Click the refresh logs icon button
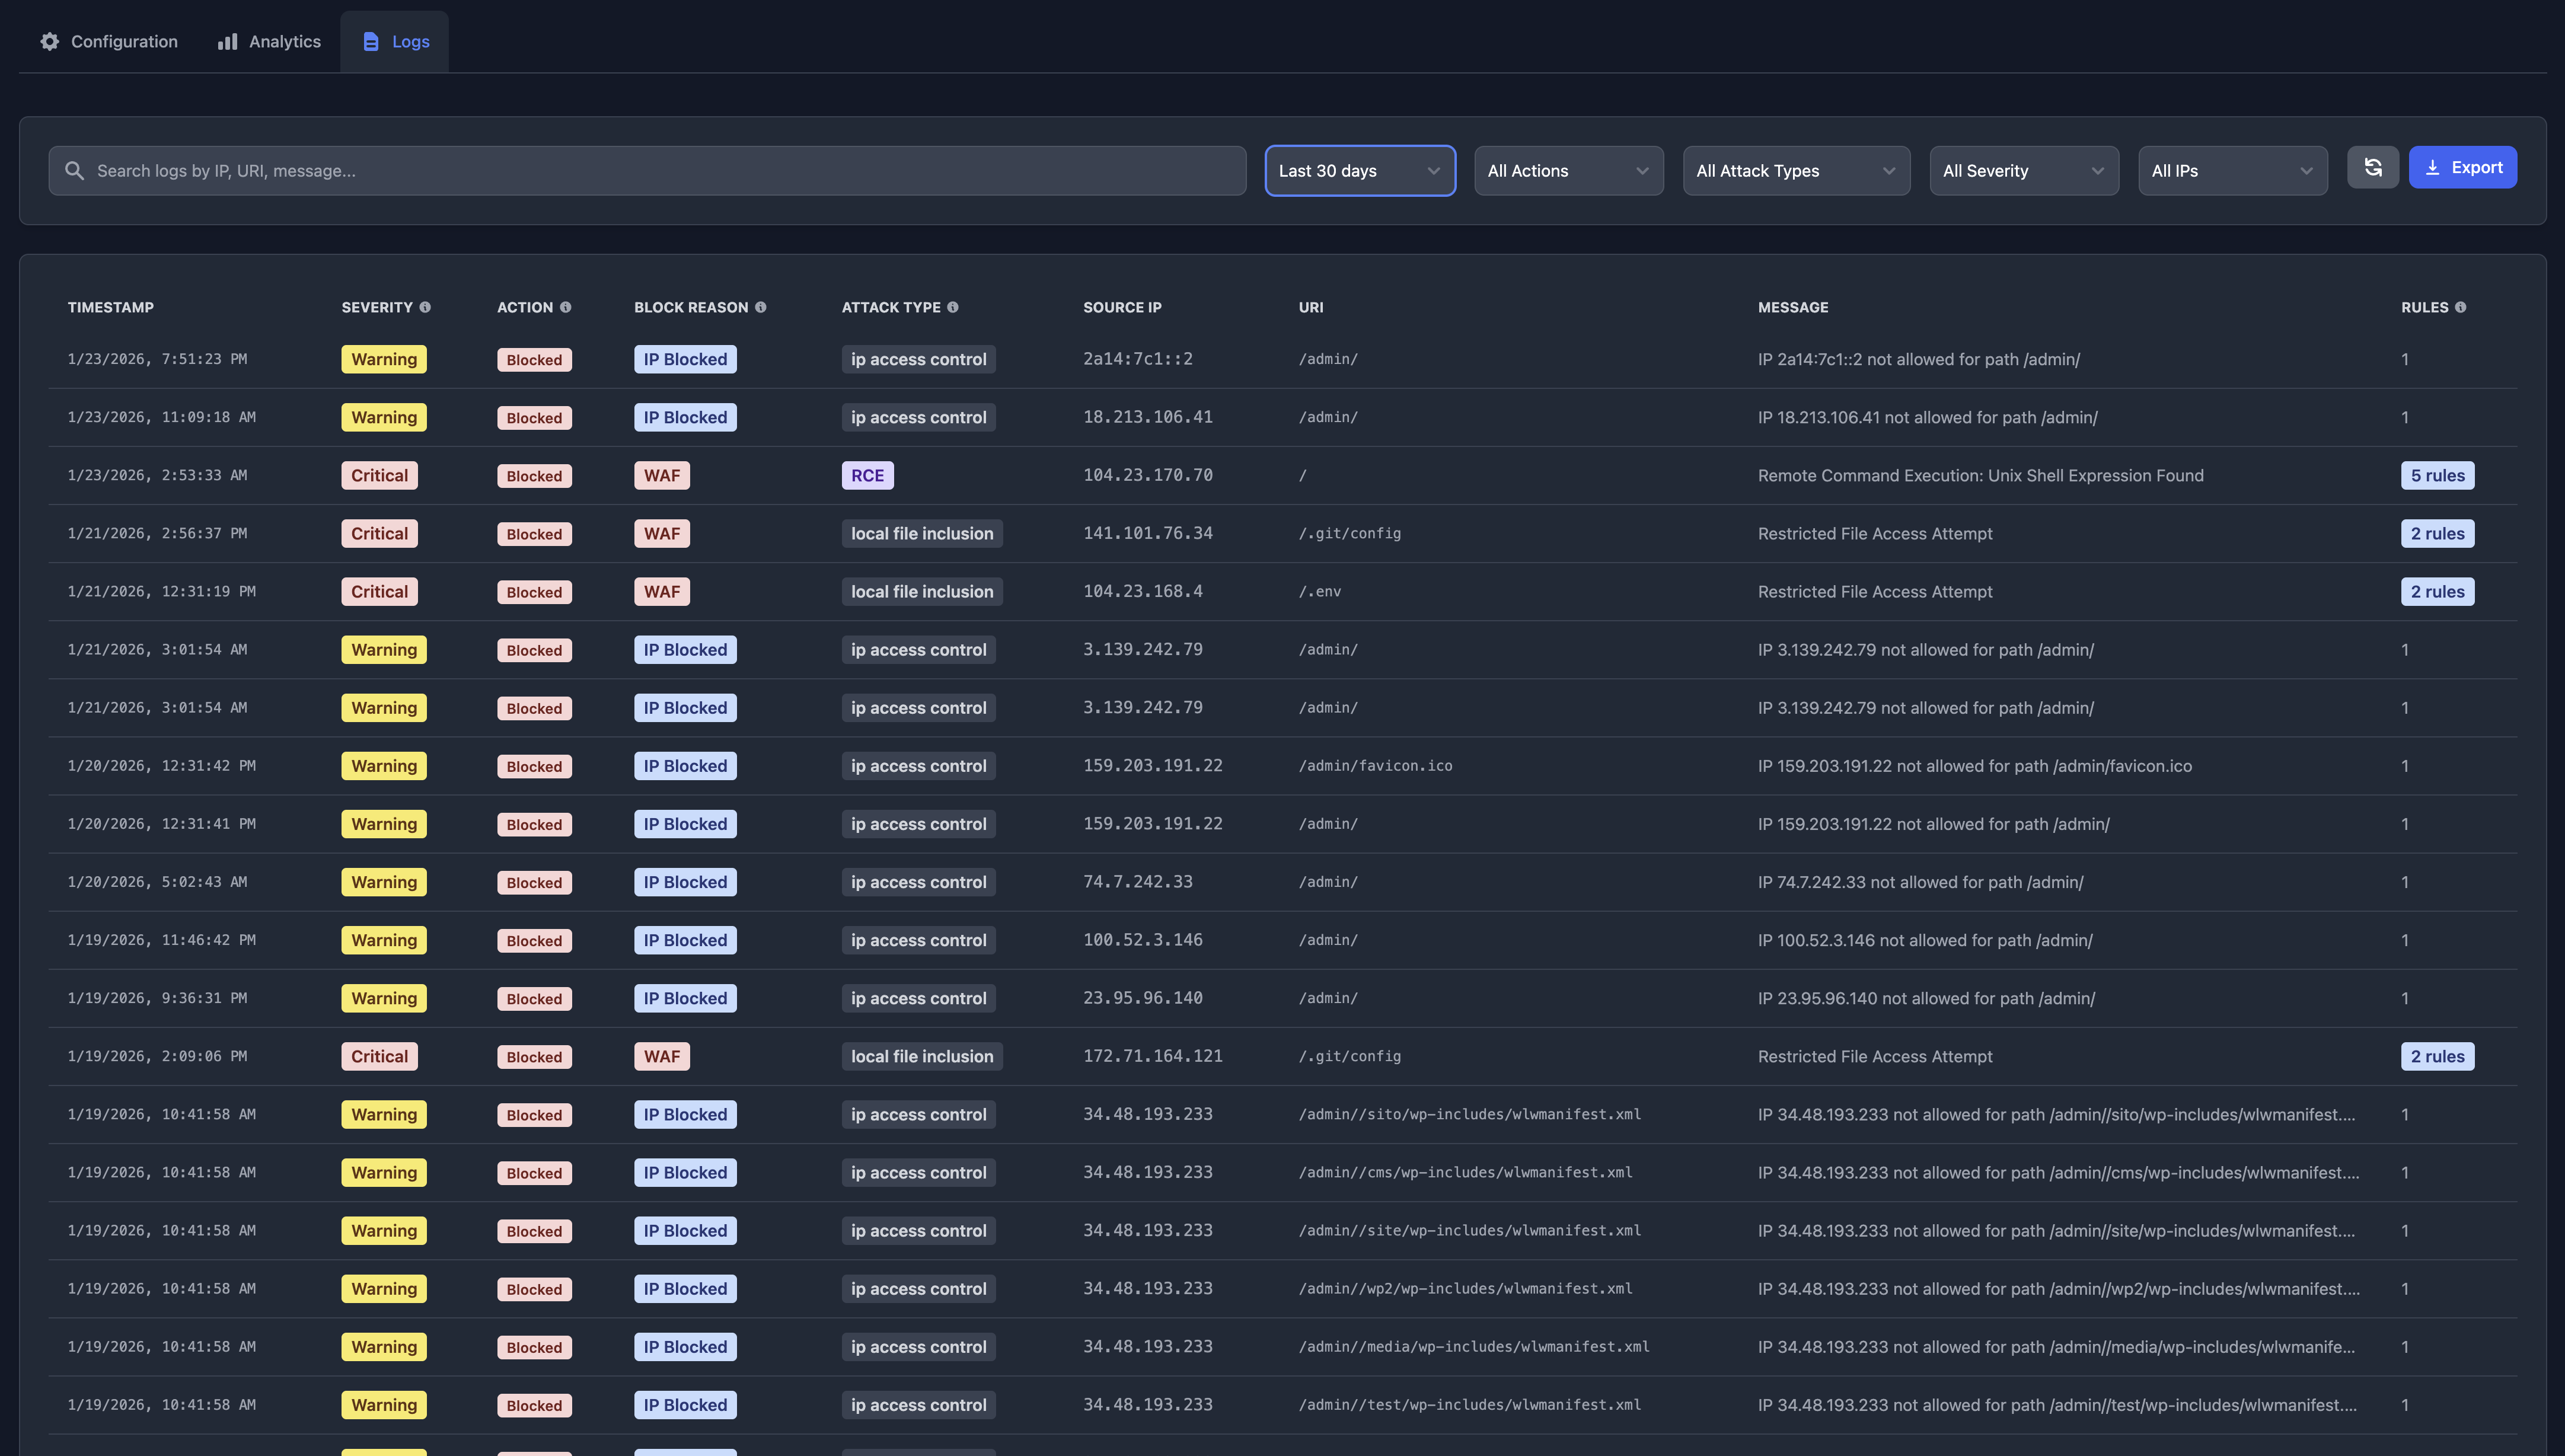This screenshot has width=2565, height=1456. pos(2372,168)
